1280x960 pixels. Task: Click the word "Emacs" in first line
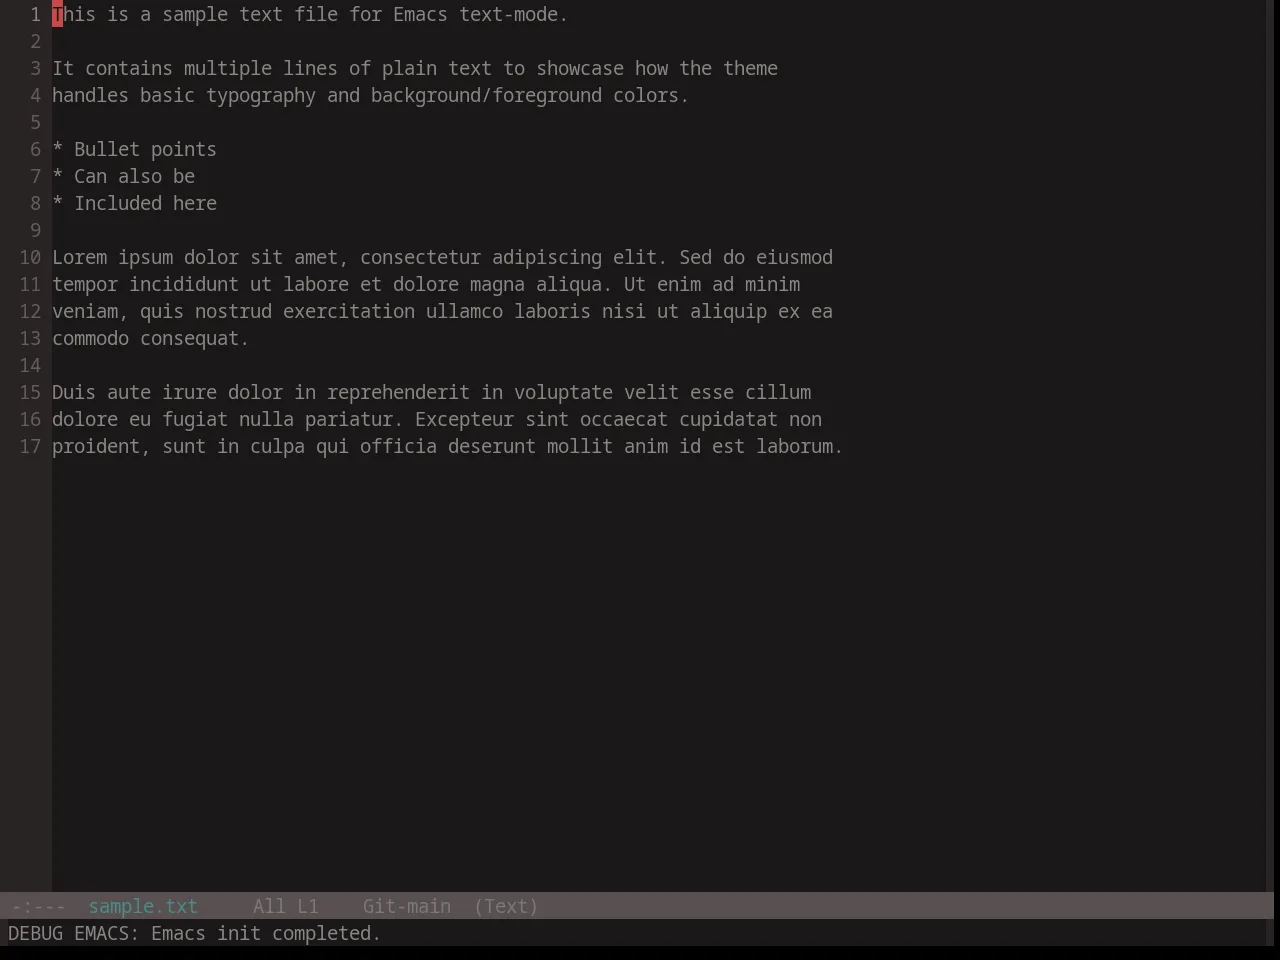coord(421,15)
